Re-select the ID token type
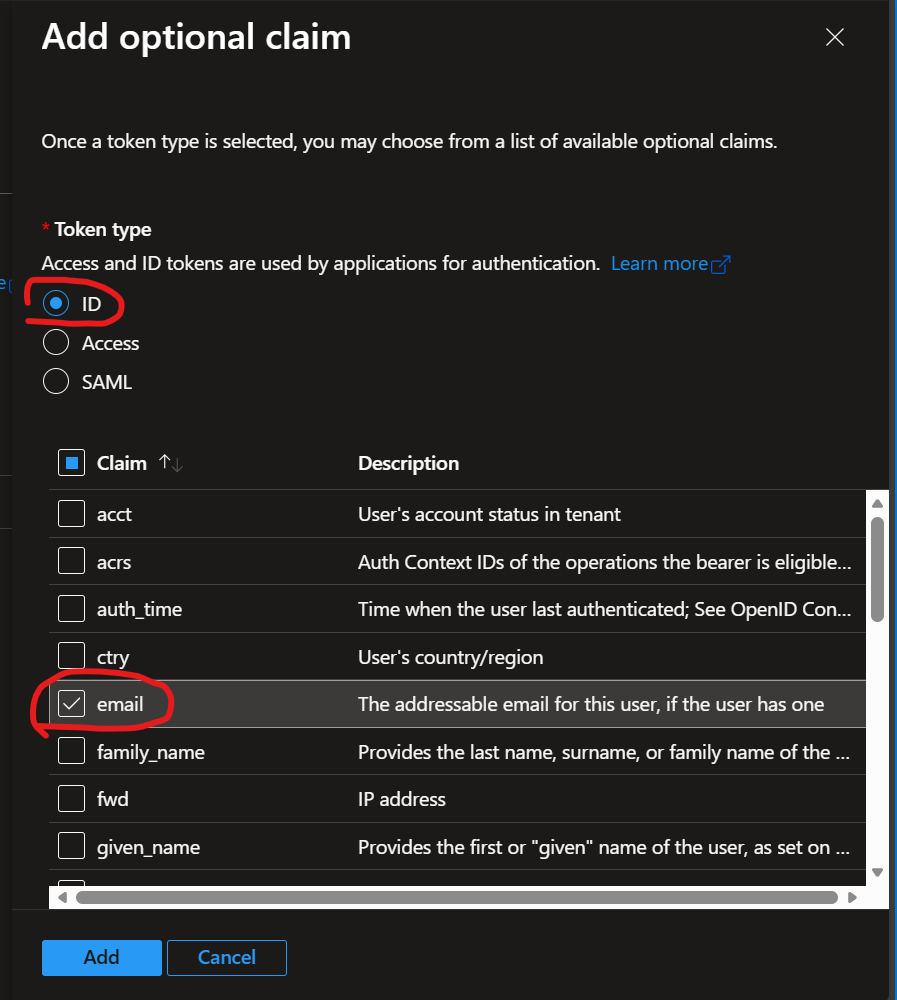 tap(56, 303)
